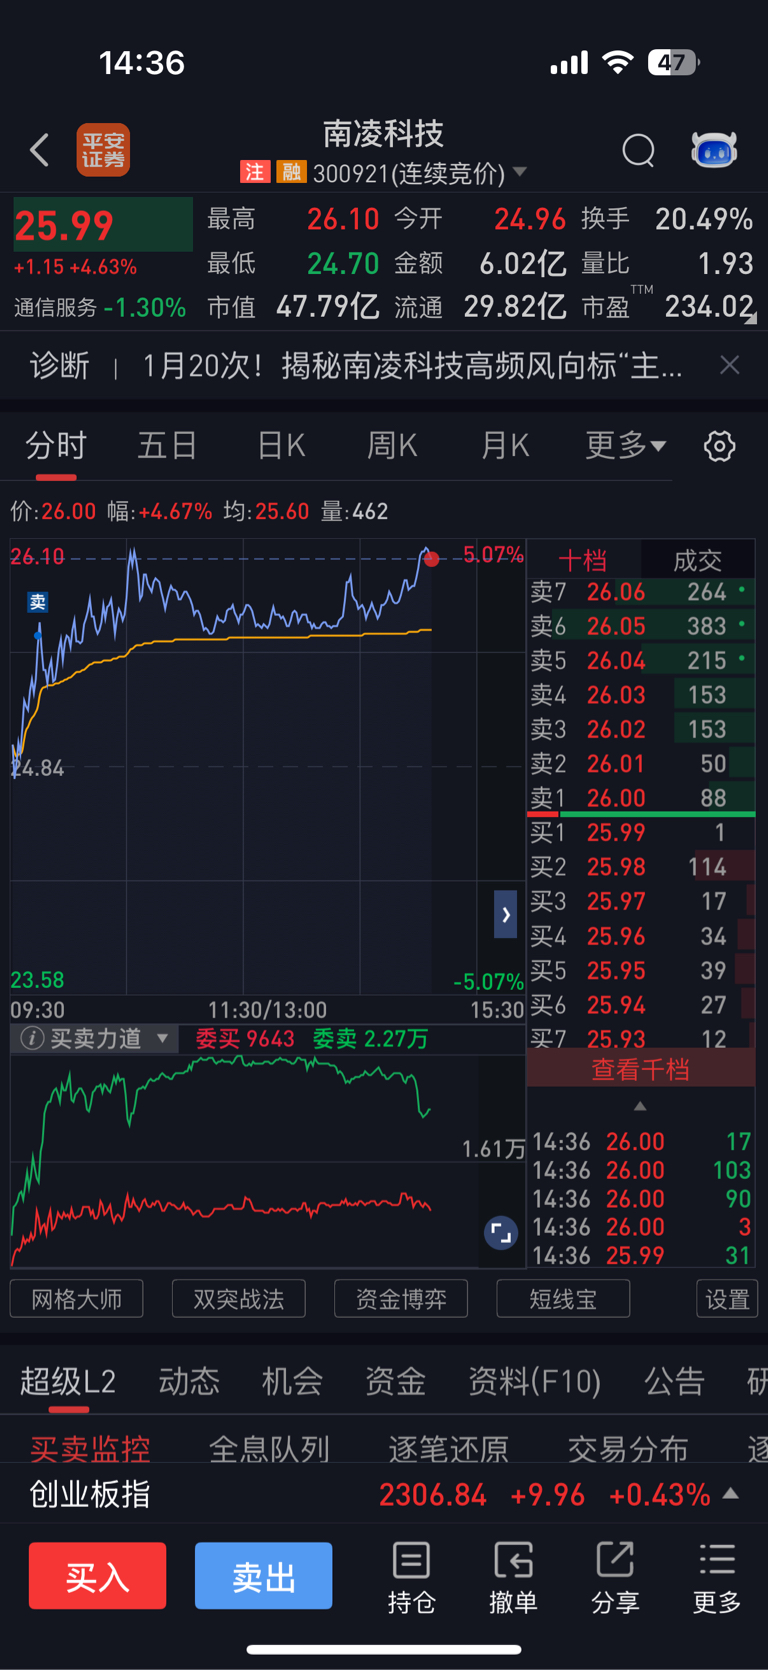This screenshot has height=1670, width=768.
Task: Open the 撤单 cancel order icon
Action: pyautogui.click(x=513, y=1578)
